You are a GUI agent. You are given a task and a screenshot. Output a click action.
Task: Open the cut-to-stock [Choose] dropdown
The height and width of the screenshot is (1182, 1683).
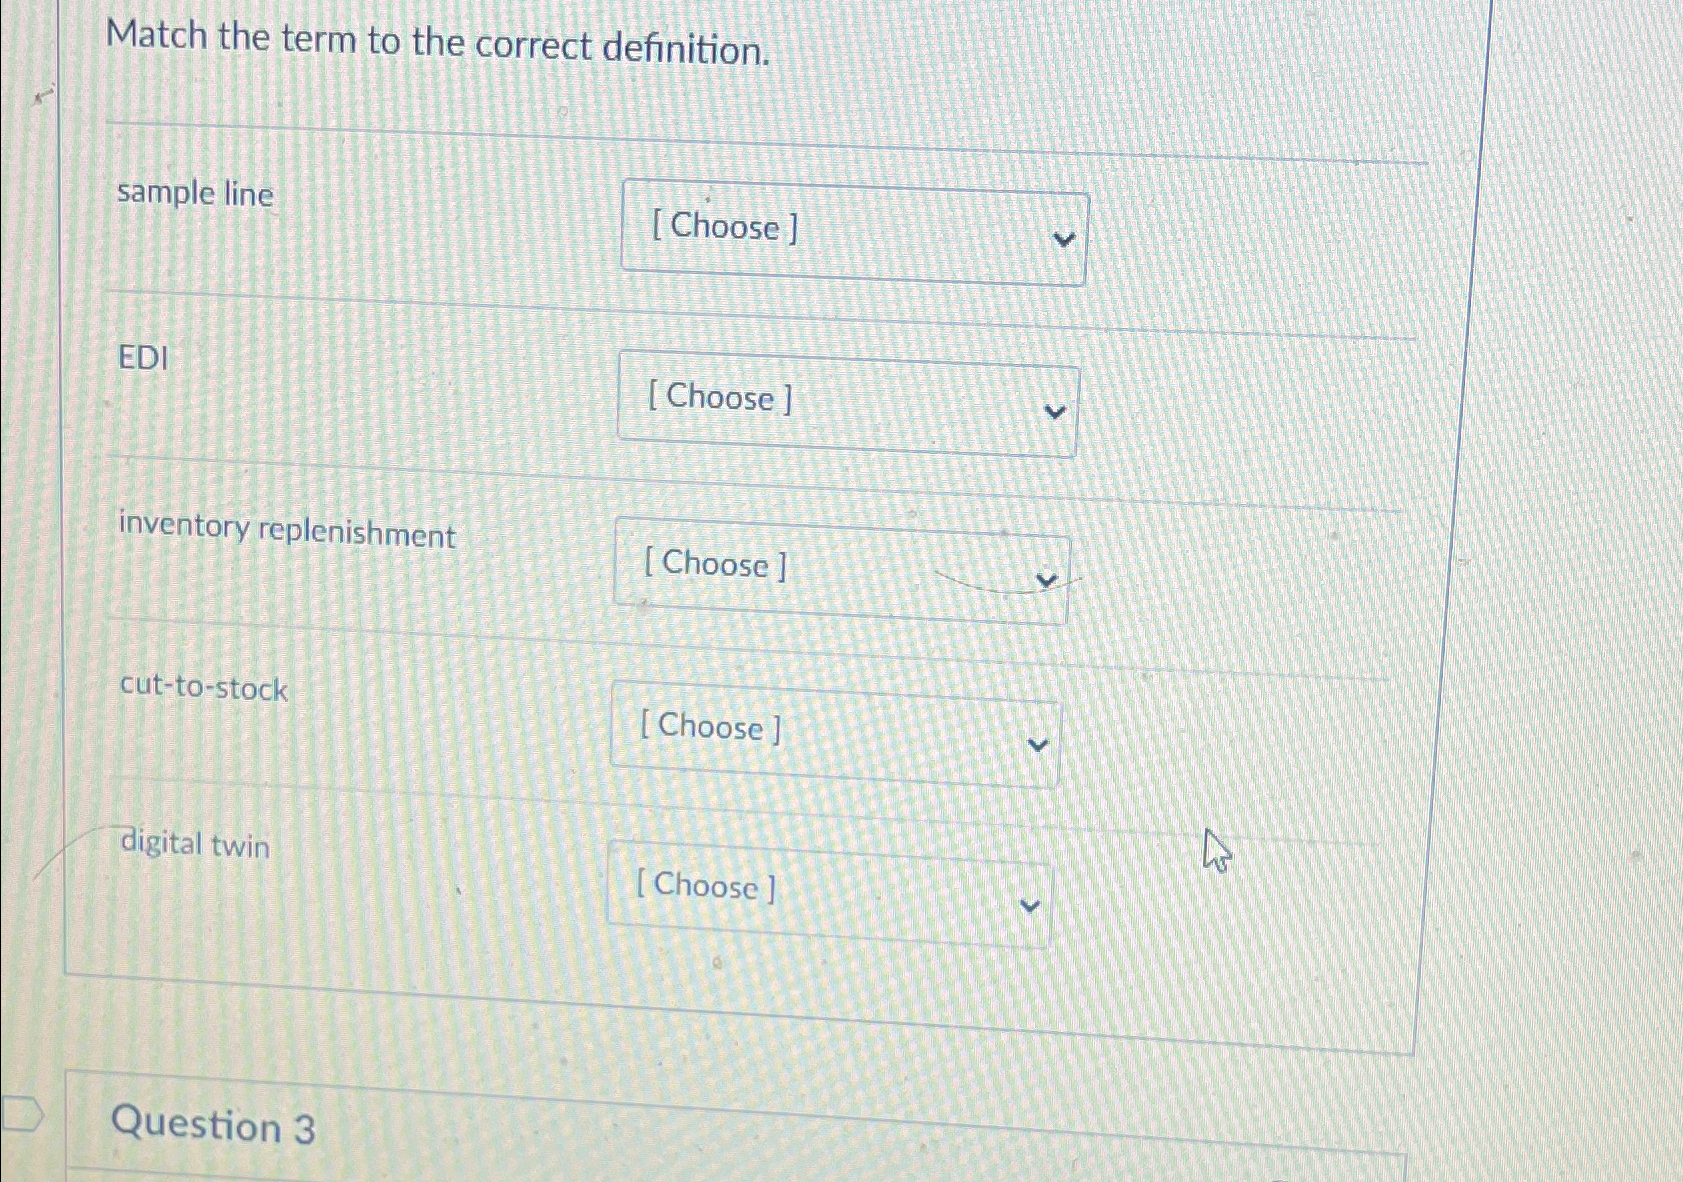[836, 729]
